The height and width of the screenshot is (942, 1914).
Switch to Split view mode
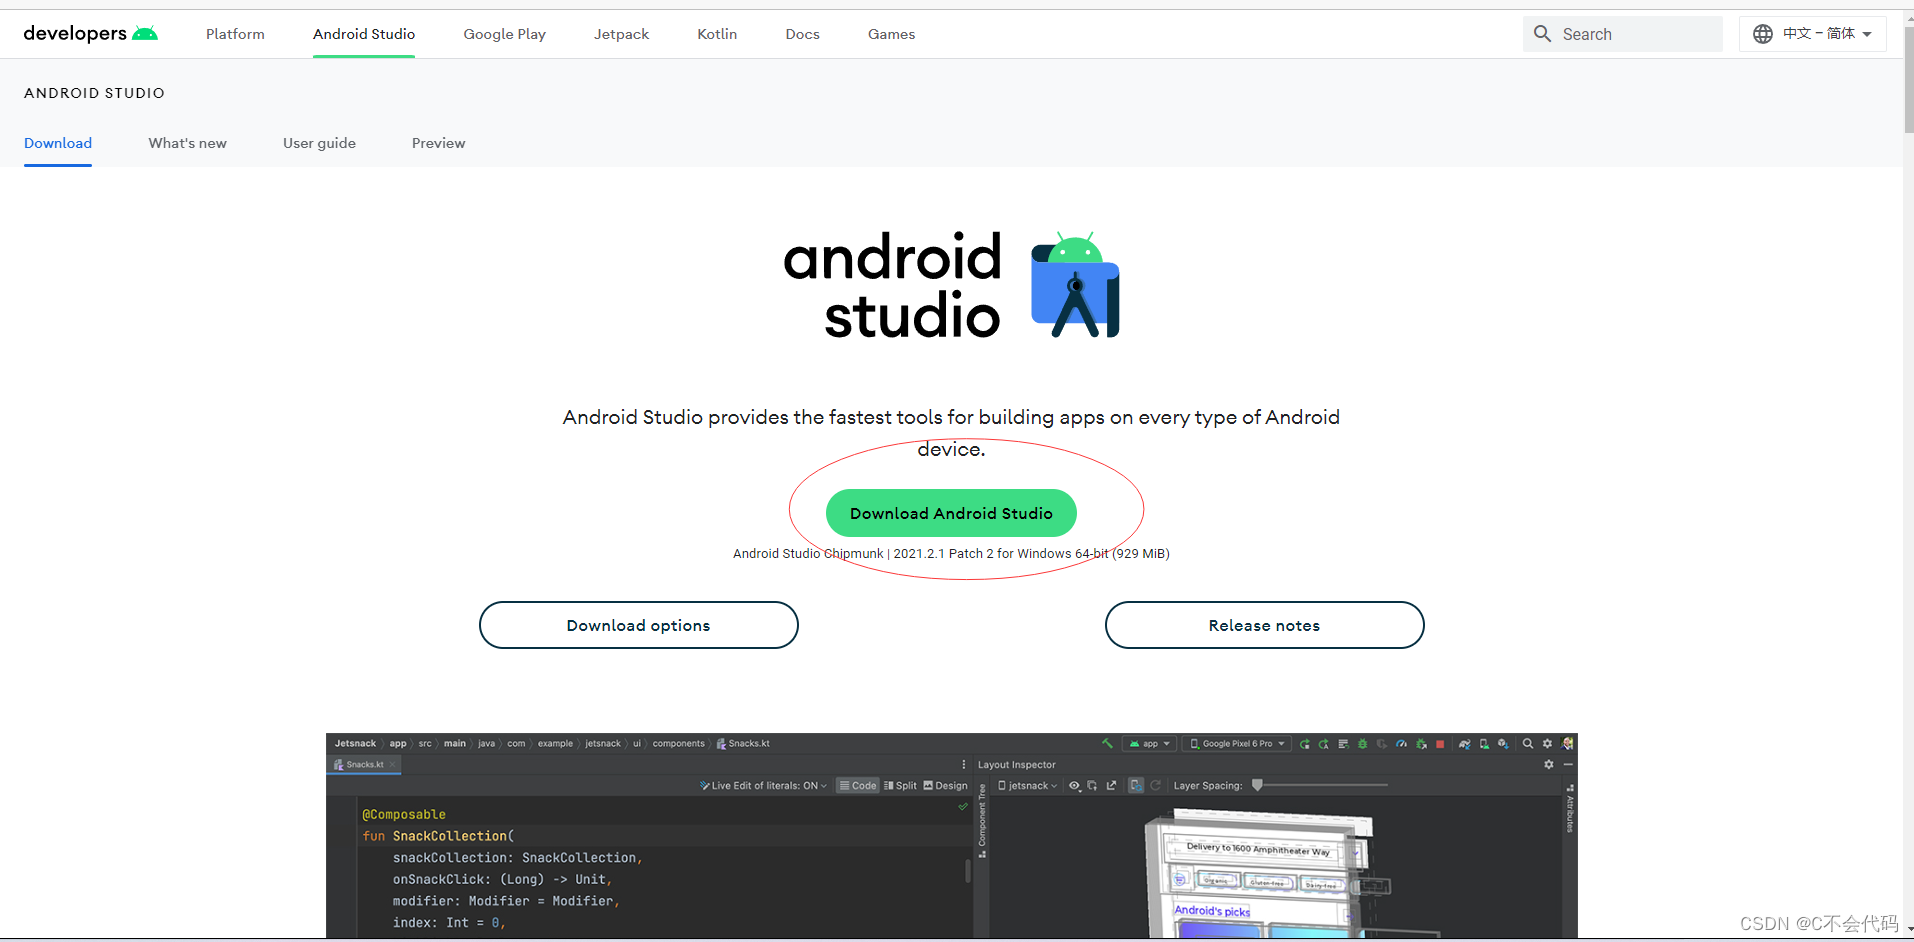[899, 786]
